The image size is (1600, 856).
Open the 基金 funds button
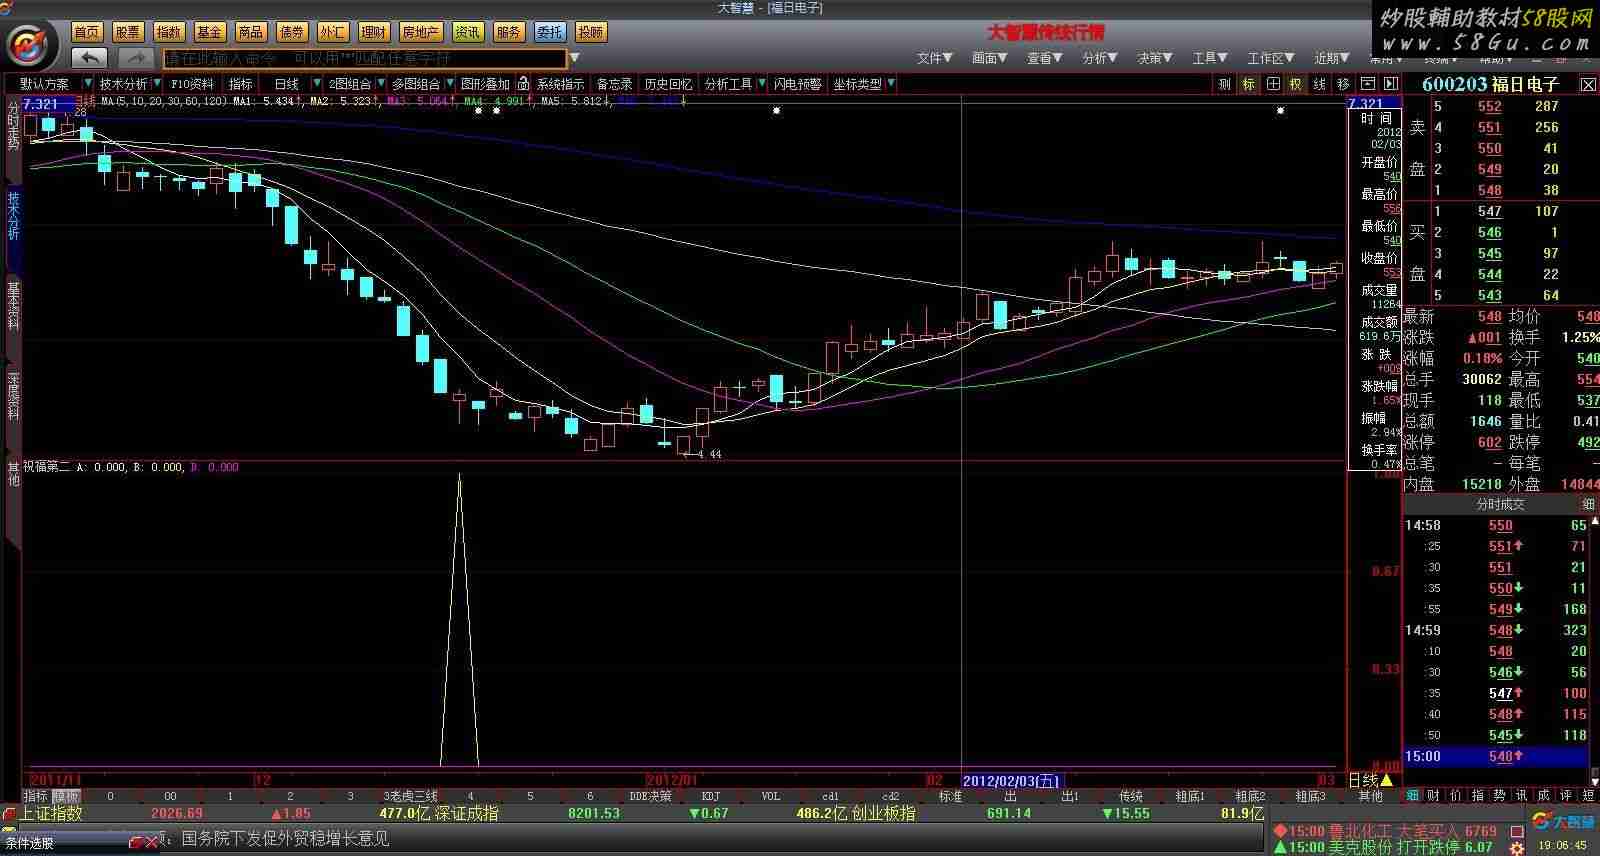pyautogui.click(x=209, y=32)
